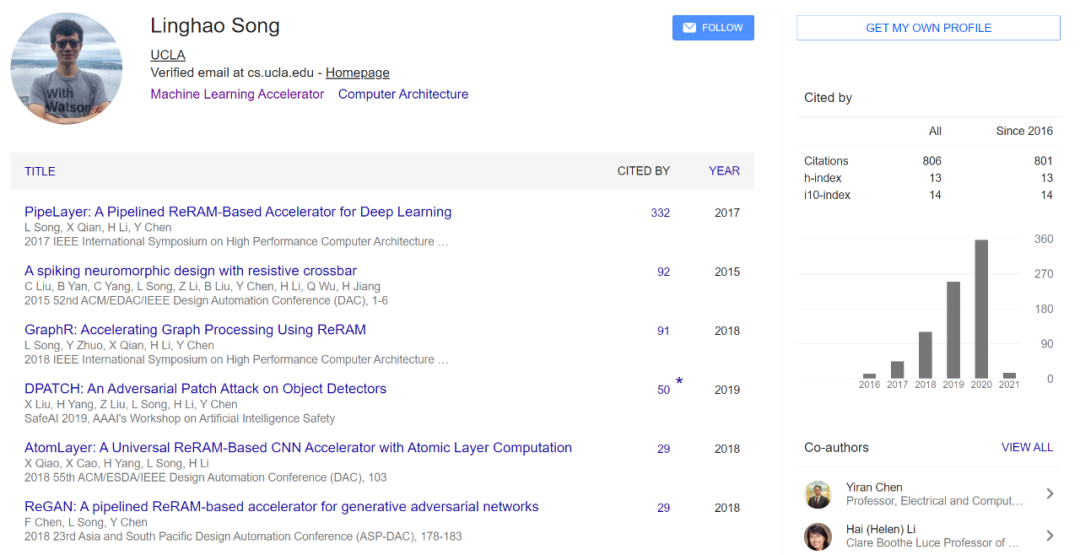Click Yiran Chen's co-author avatar

click(820, 494)
